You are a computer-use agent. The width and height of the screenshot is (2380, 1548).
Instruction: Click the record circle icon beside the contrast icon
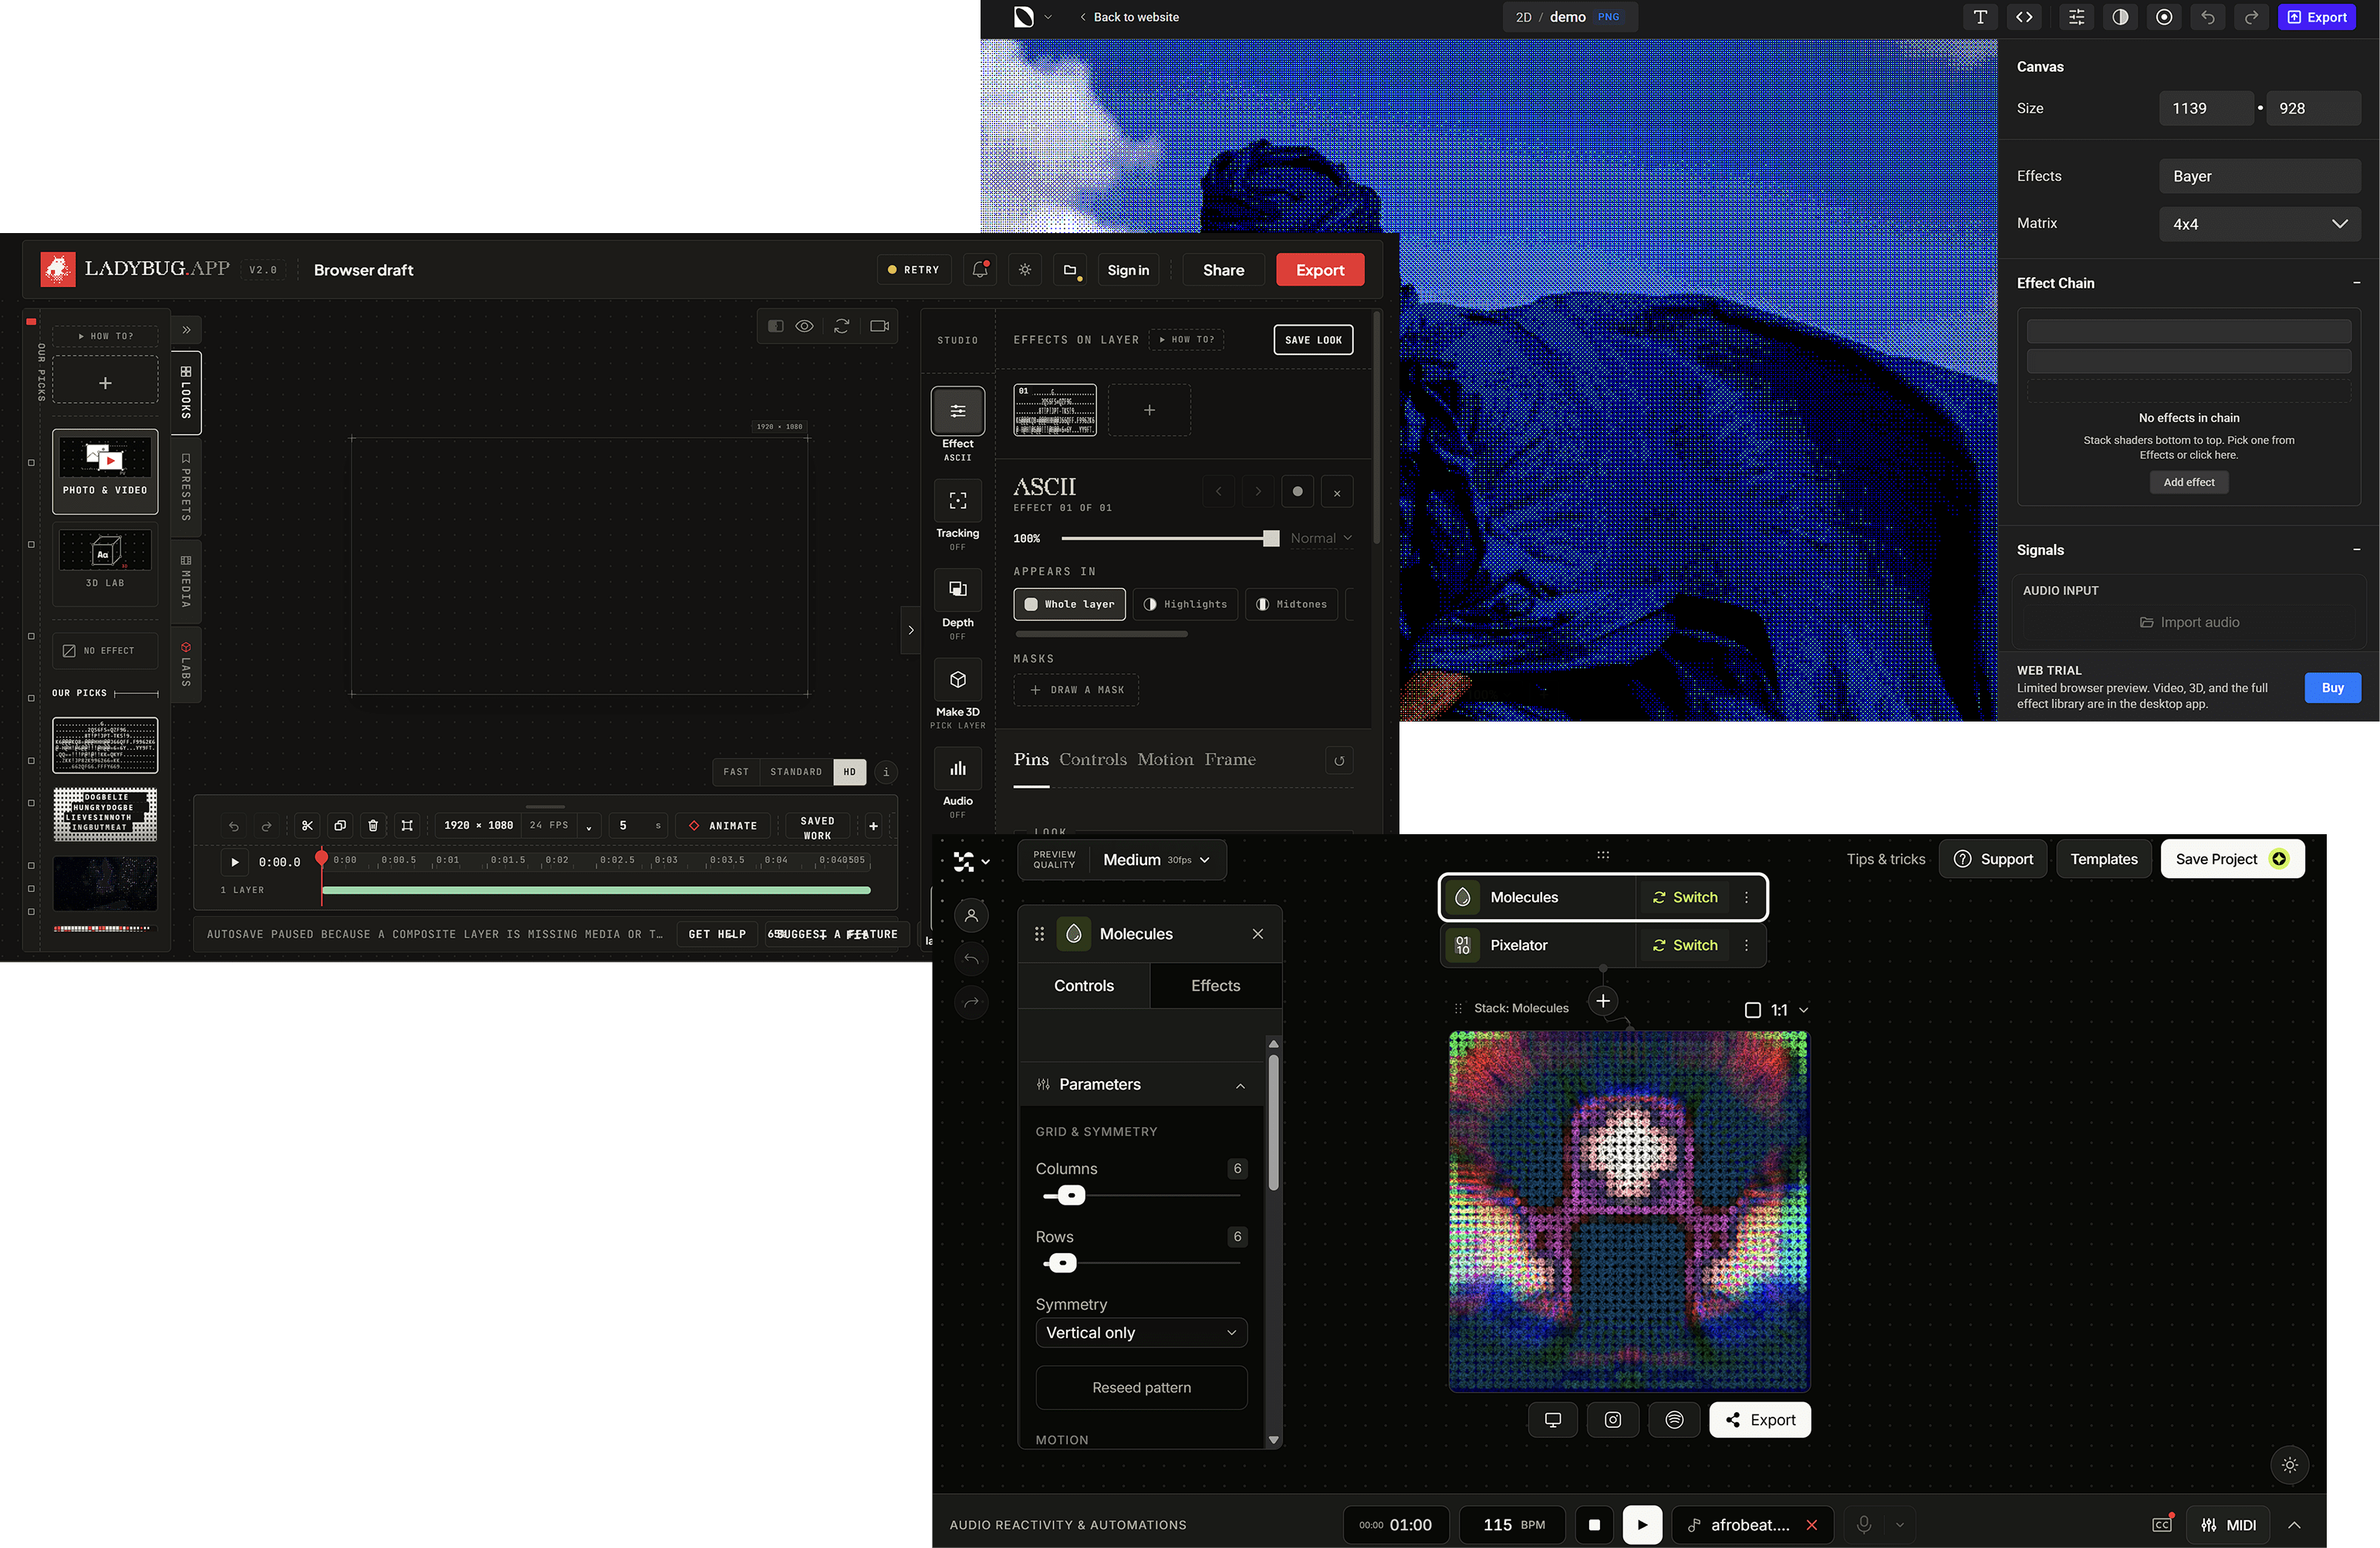point(2164,17)
